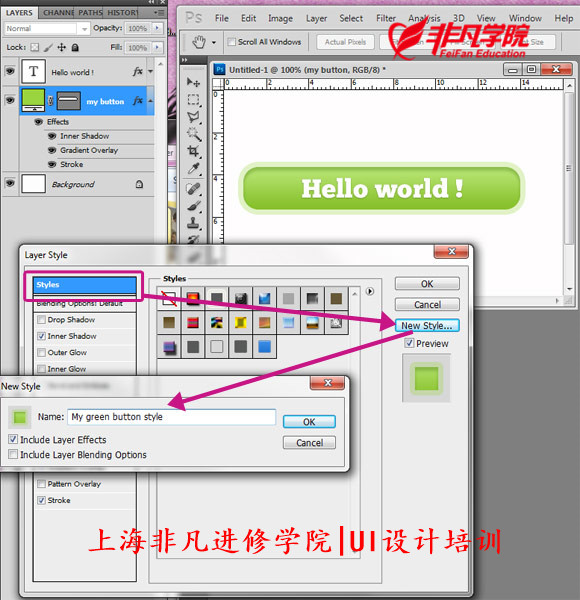580x600 pixels.
Task: Hide the Hello world text layer
Action: 10,71
